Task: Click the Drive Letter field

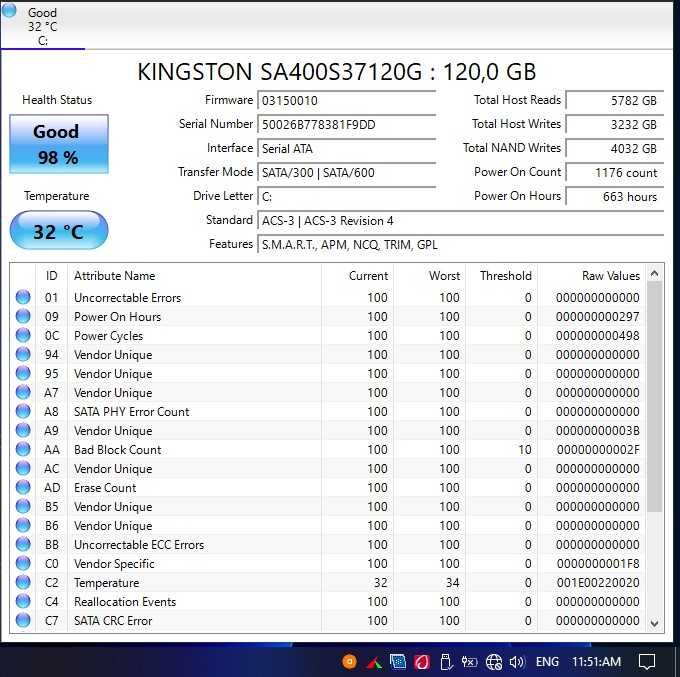Action: point(347,197)
